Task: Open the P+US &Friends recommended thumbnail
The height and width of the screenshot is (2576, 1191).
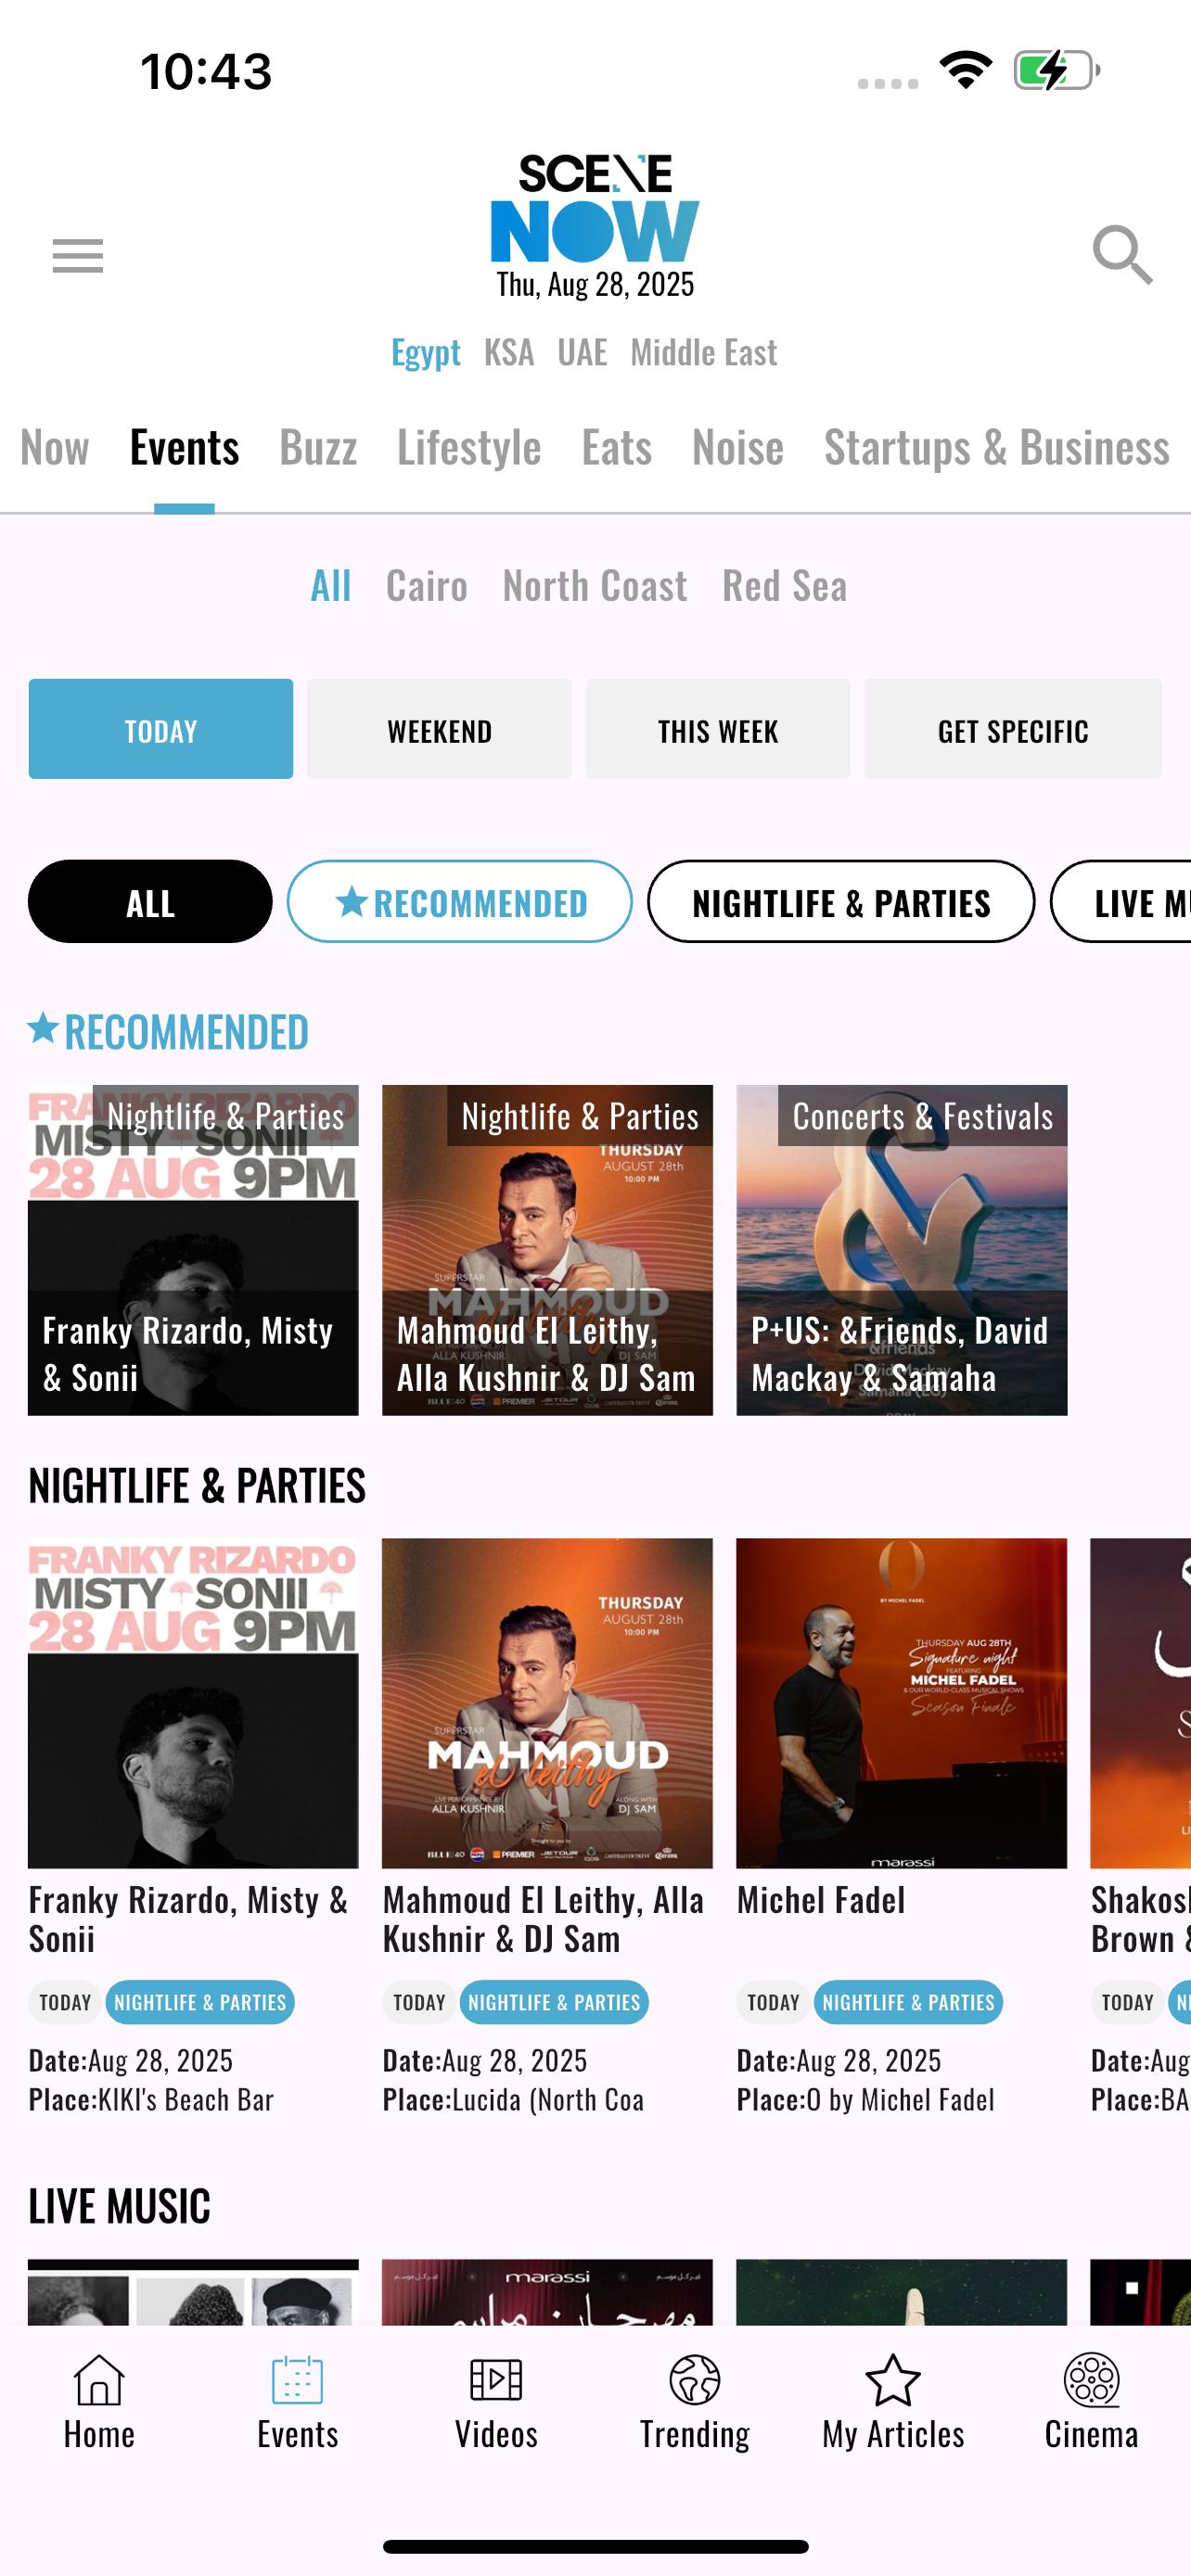Action: 902,1250
